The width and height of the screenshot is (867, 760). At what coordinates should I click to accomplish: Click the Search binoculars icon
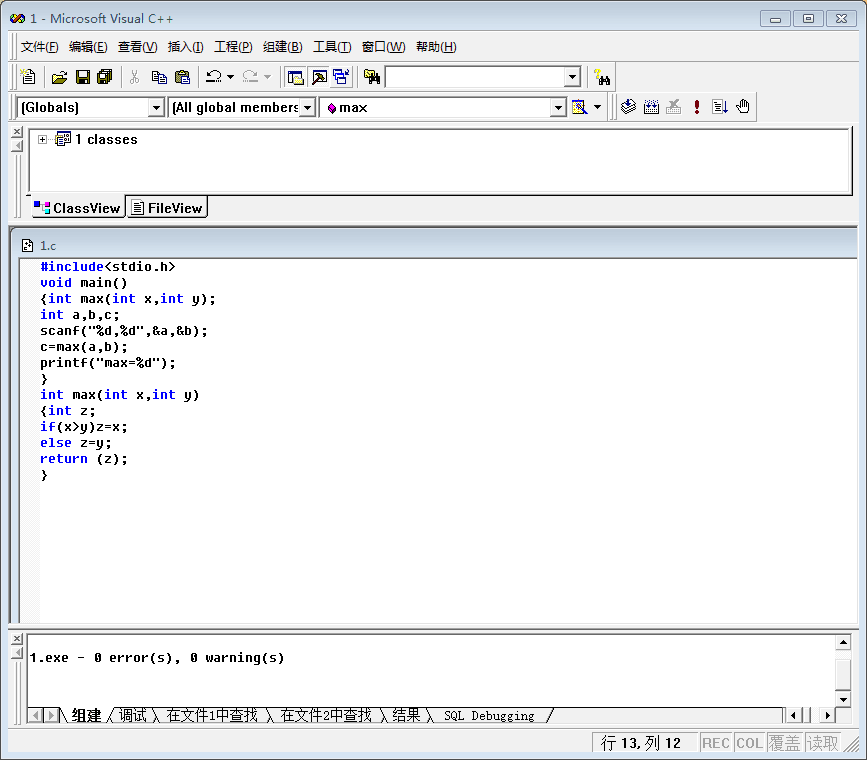pyautogui.click(x=602, y=77)
